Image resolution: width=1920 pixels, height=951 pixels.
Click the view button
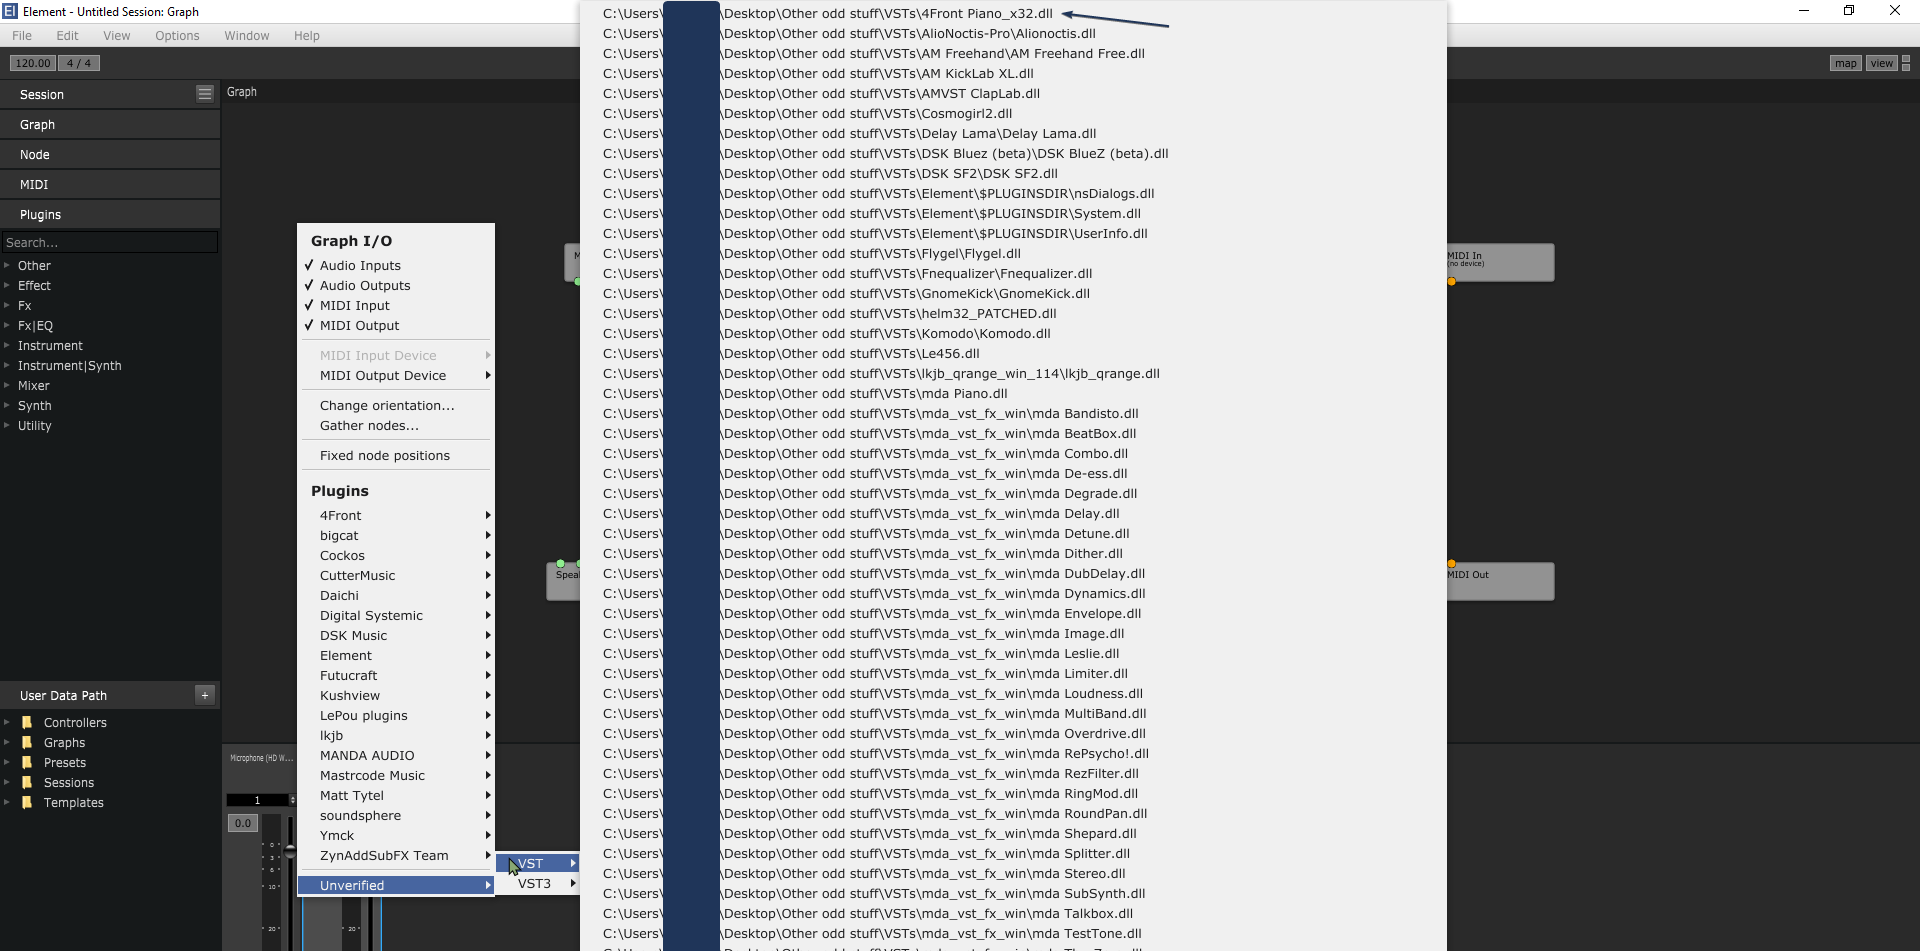click(1881, 63)
